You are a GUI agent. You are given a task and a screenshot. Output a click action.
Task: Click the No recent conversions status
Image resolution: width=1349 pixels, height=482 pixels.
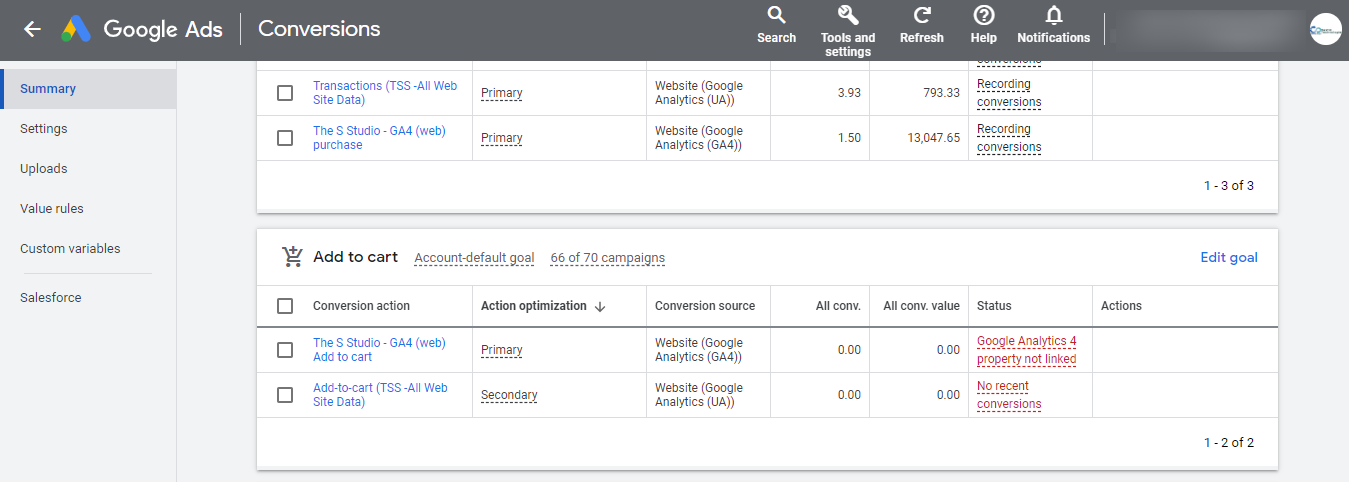tap(1009, 395)
